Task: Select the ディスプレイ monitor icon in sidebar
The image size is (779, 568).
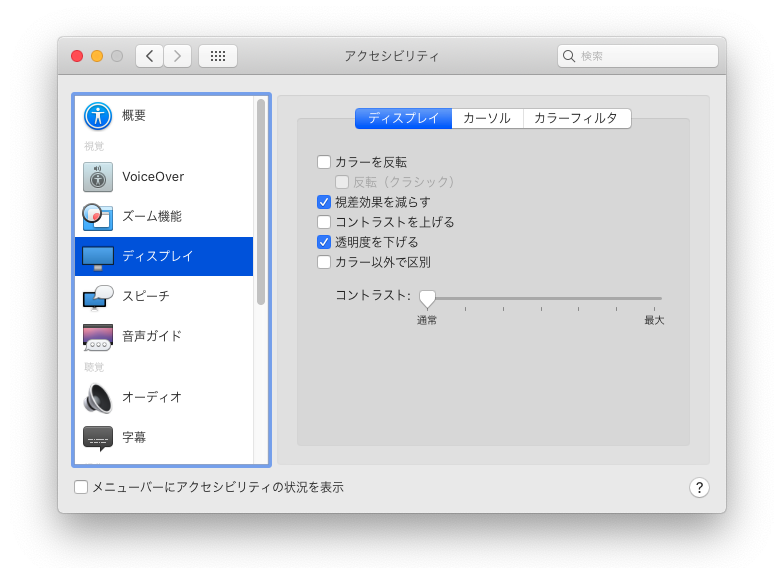Action: point(98,257)
